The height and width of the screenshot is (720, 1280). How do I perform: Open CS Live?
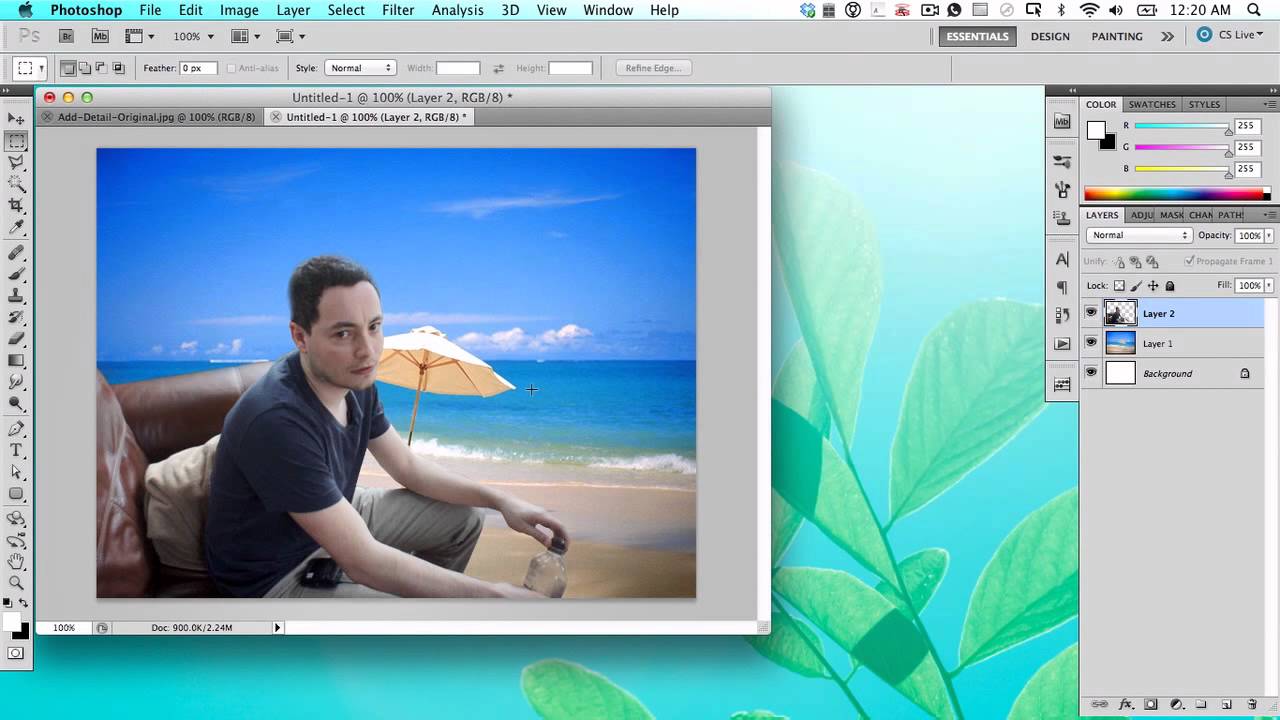click(1229, 35)
